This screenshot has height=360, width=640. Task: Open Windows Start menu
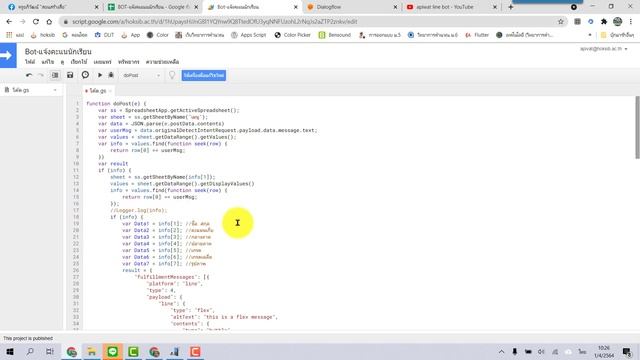coord(9,351)
